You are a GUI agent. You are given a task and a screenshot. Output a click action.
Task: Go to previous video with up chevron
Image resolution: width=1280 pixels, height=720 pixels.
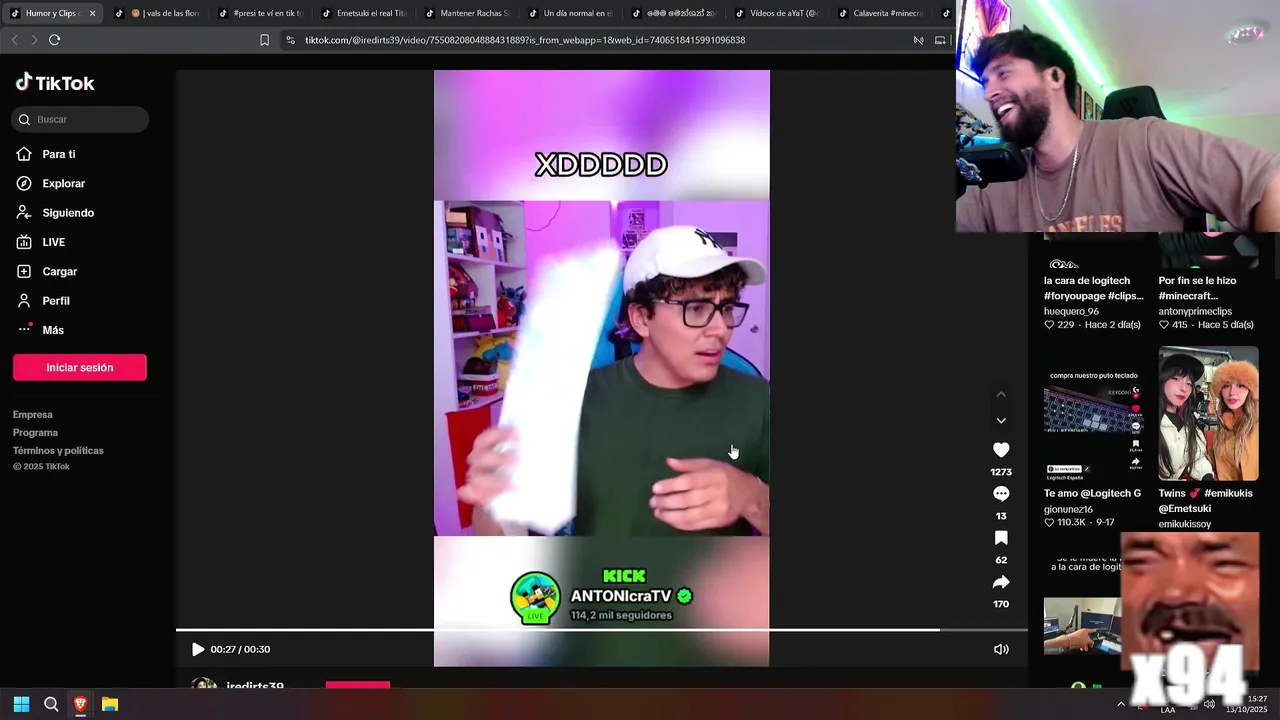[x=1001, y=394]
